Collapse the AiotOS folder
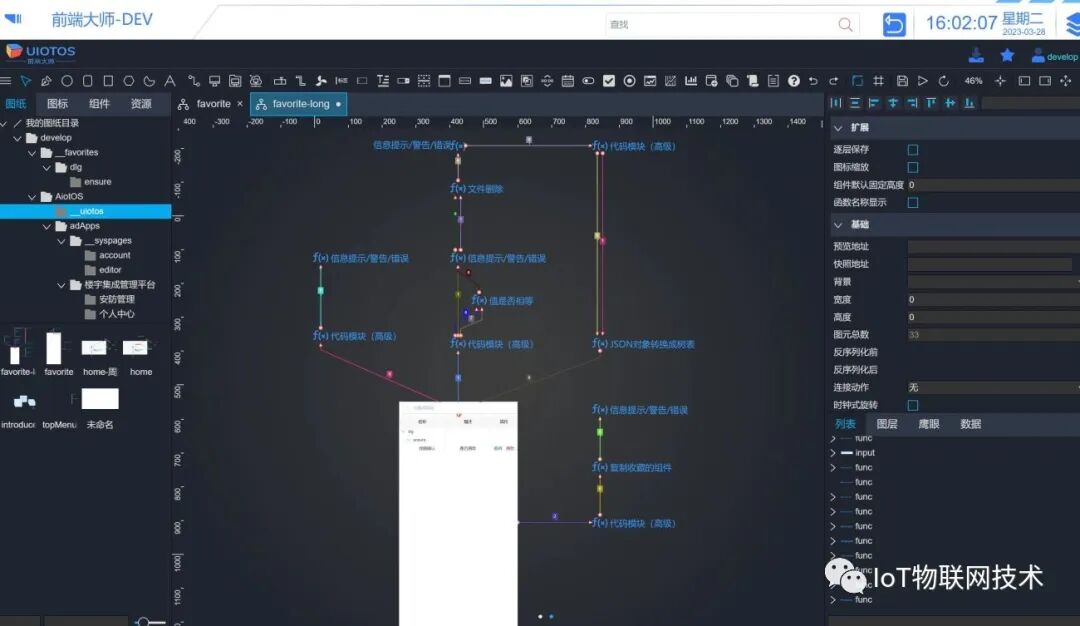The height and width of the screenshot is (626, 1080). (32, 197)
